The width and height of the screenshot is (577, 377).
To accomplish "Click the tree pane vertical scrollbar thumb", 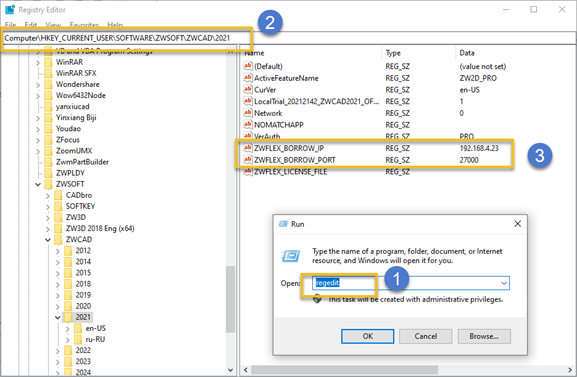I will click(231, 299).
